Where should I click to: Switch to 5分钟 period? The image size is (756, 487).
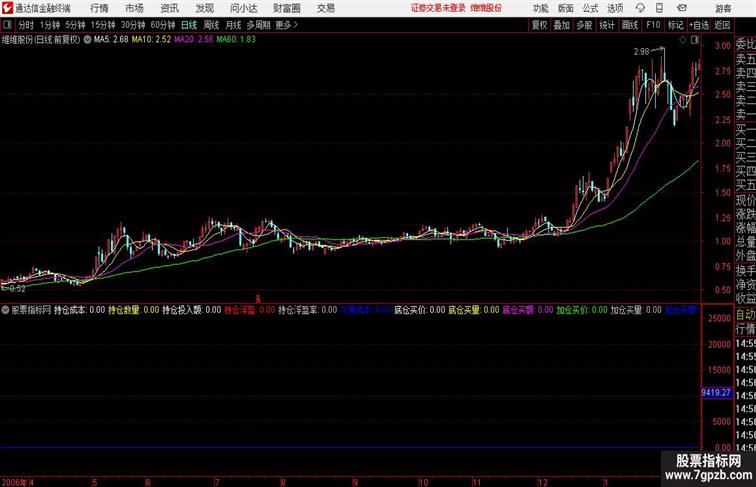75,25
